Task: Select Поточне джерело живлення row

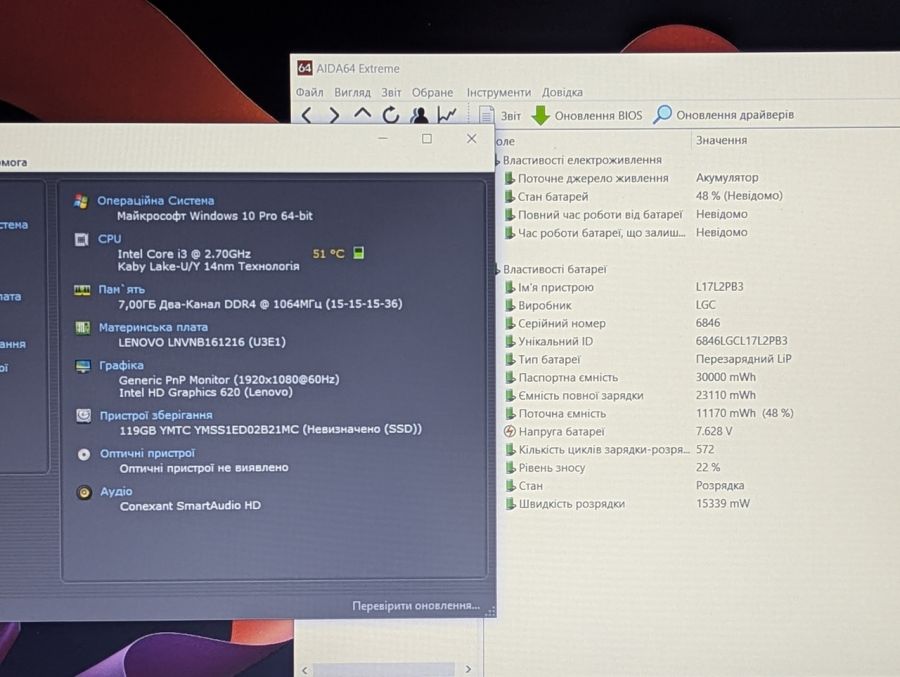Action: point(631,178)
